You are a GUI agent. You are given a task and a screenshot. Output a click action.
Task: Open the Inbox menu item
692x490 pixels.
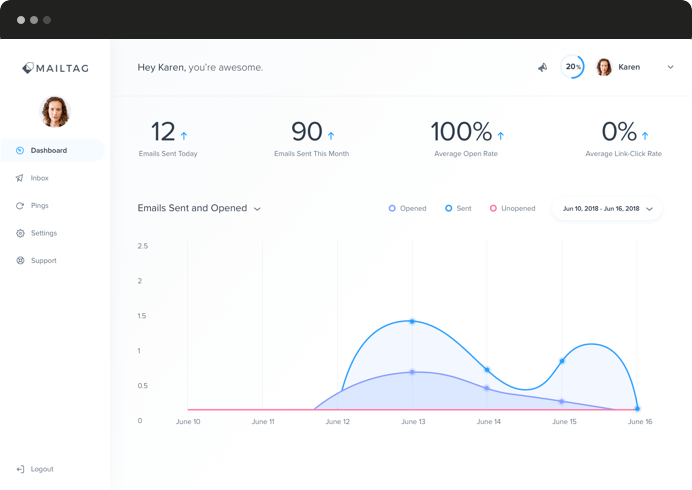pos(39,178)
